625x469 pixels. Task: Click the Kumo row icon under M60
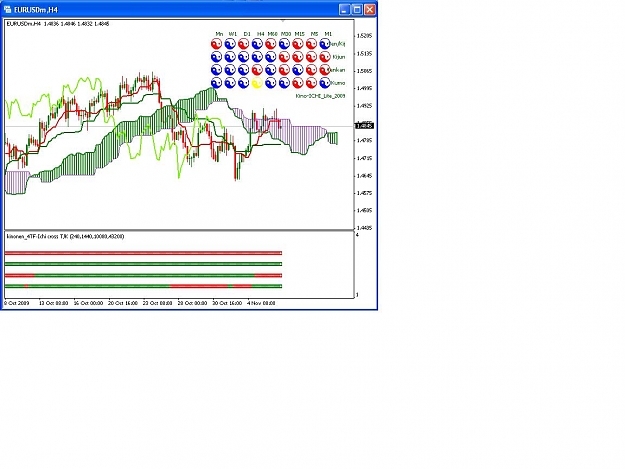(x=271, y=83)
